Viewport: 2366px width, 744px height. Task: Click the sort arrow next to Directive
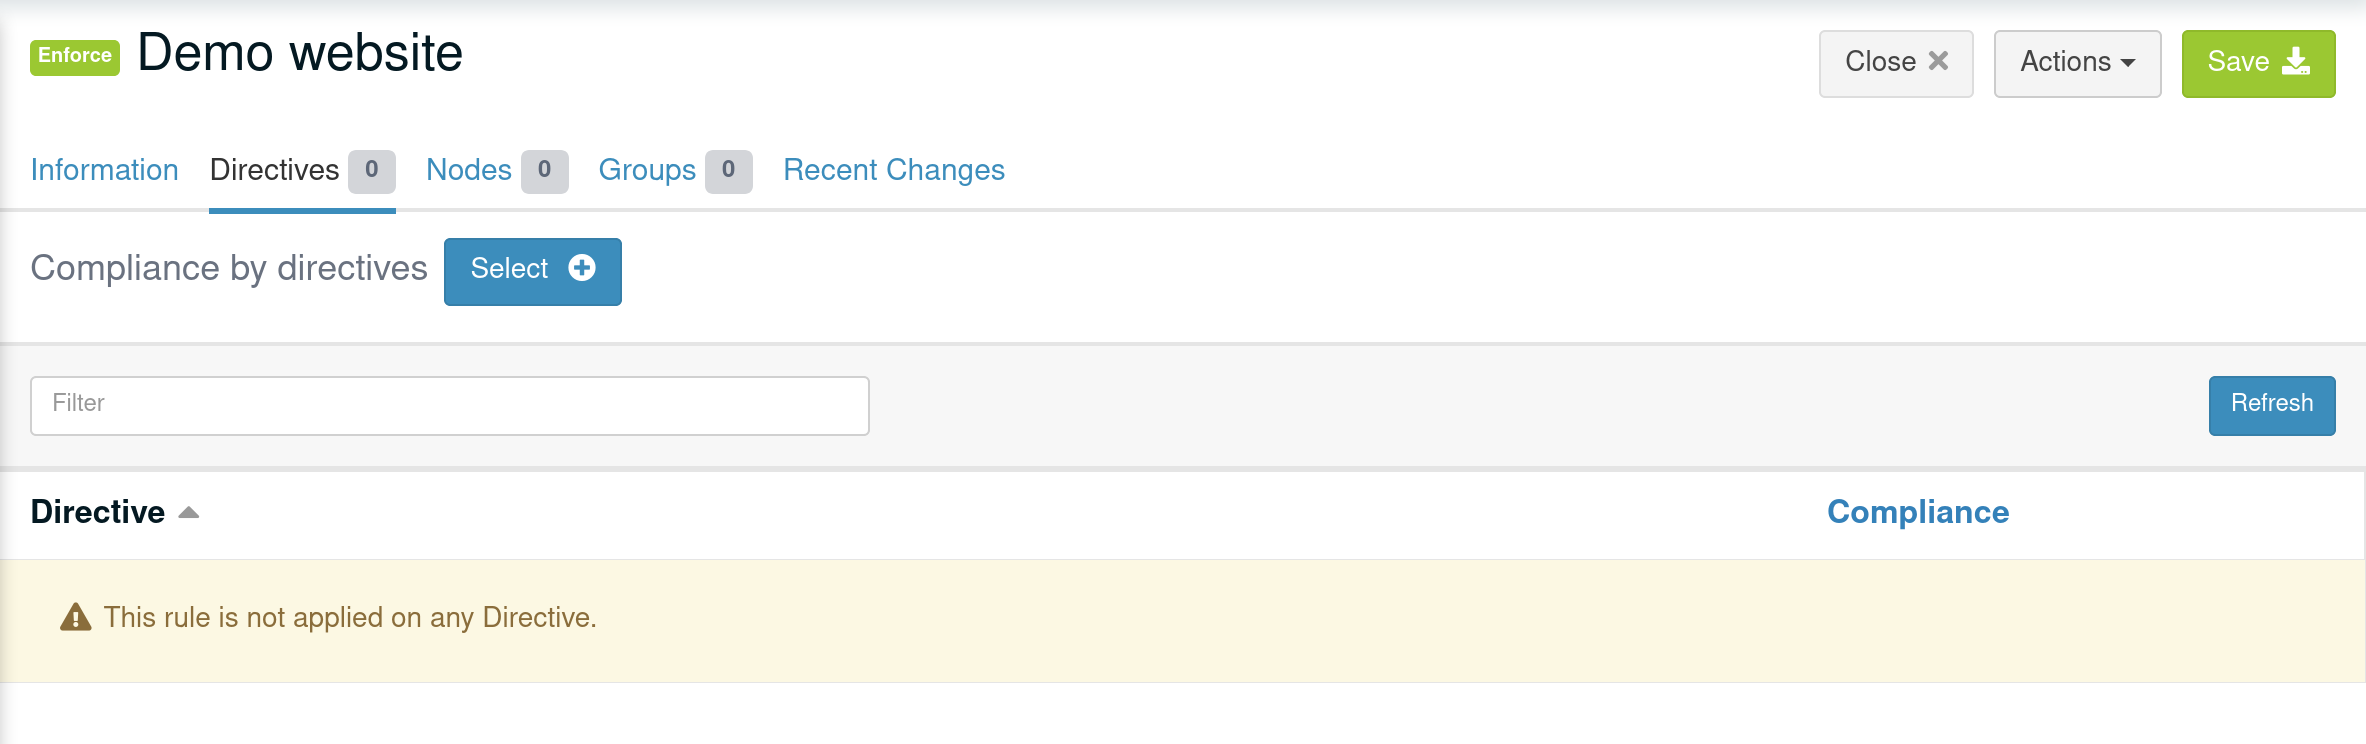189,513
